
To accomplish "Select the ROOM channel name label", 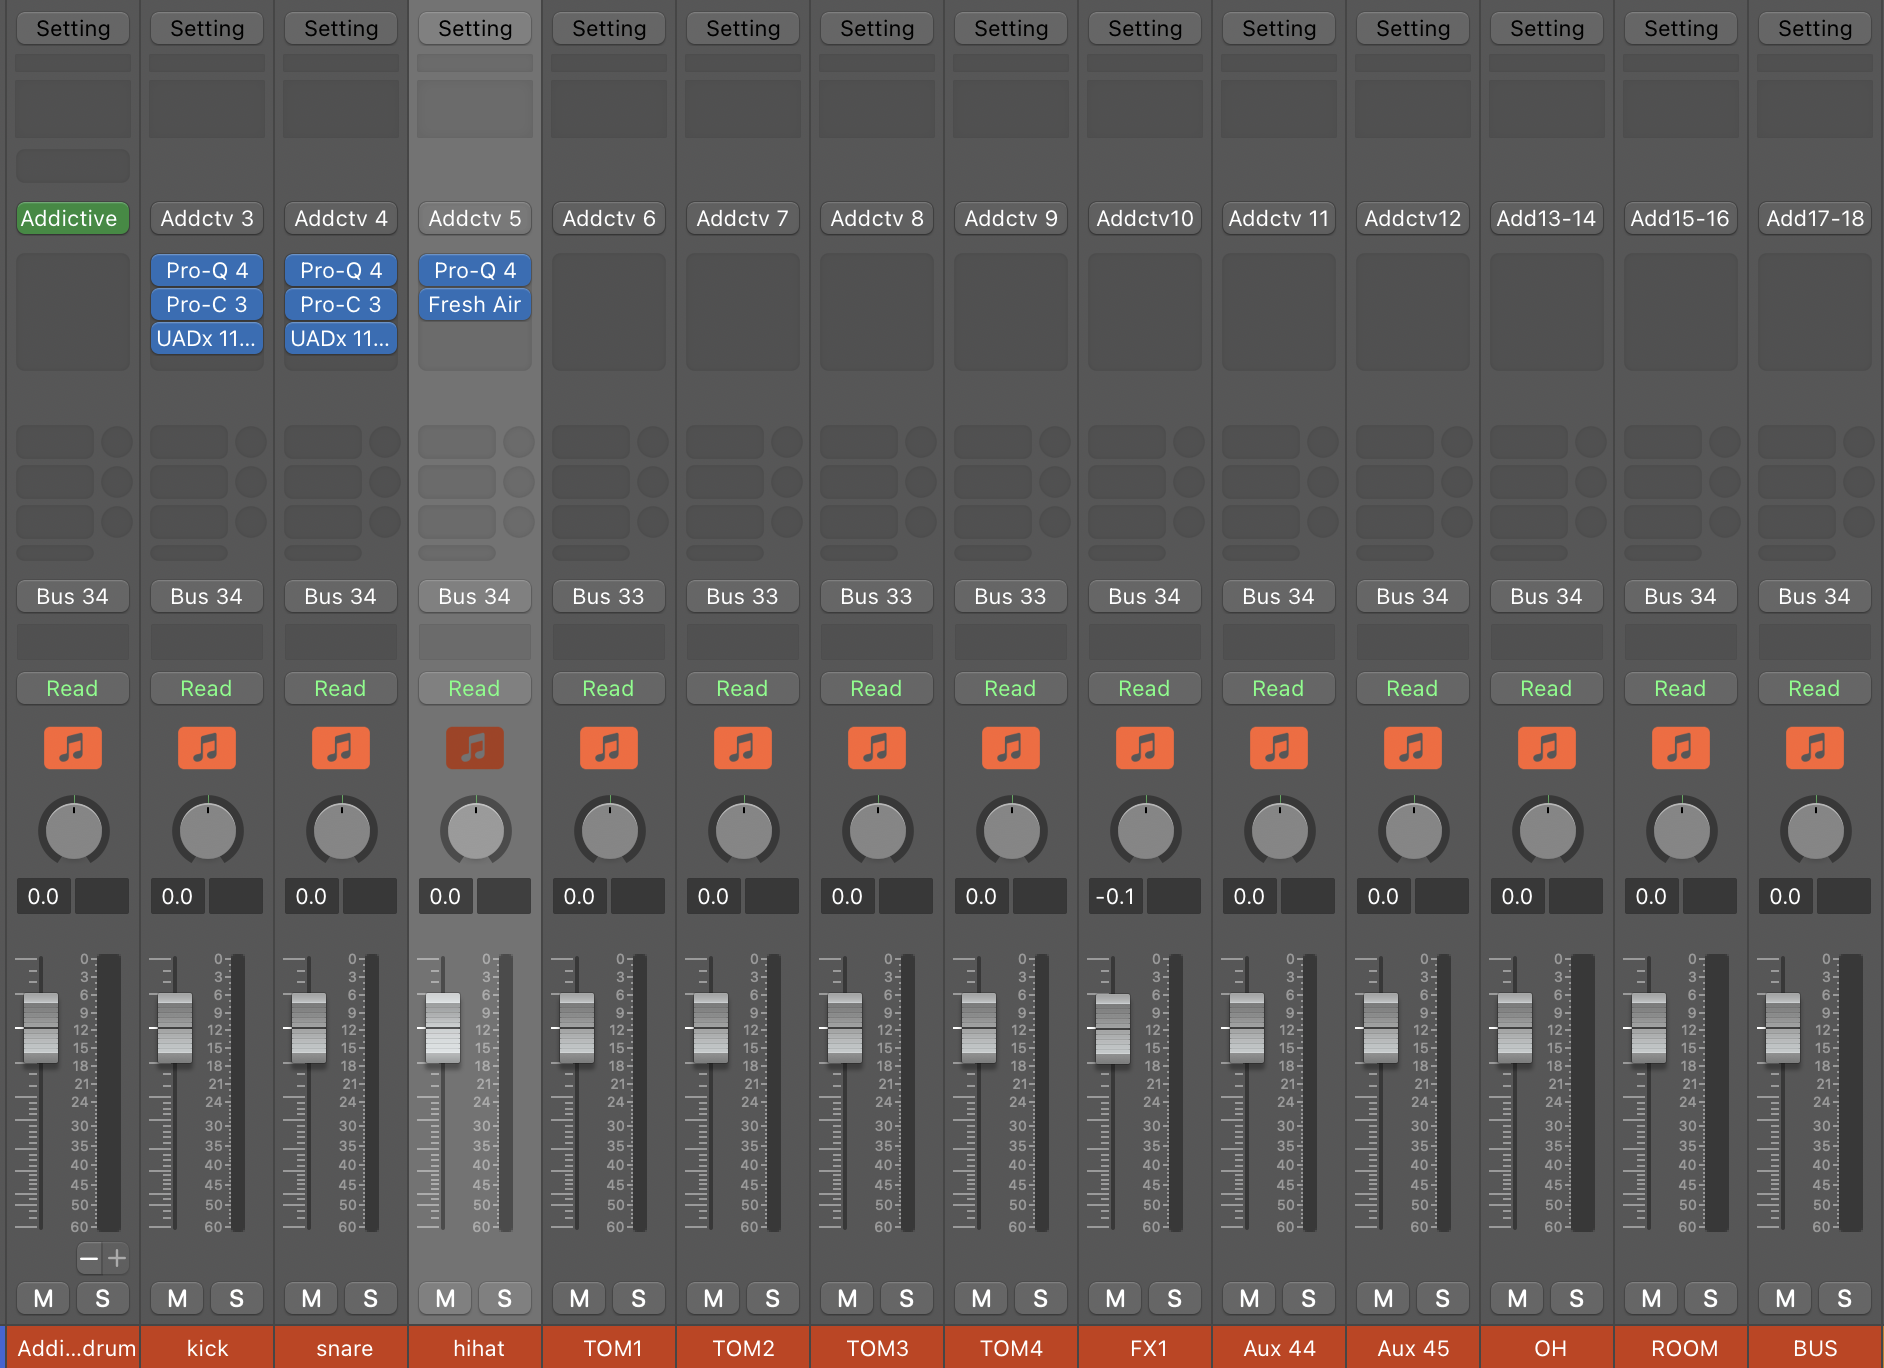I will point(1681,1348).
